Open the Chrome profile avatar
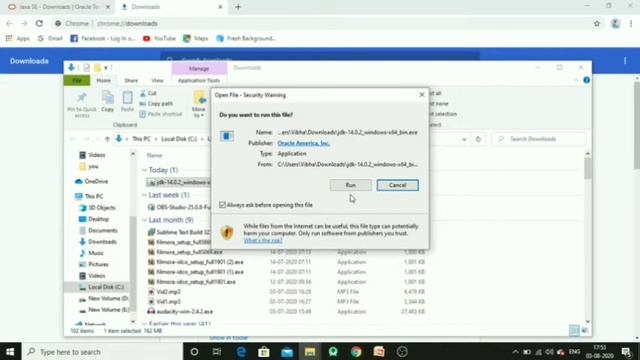Screen dimensions: 640x360 (x=616, y=24)
